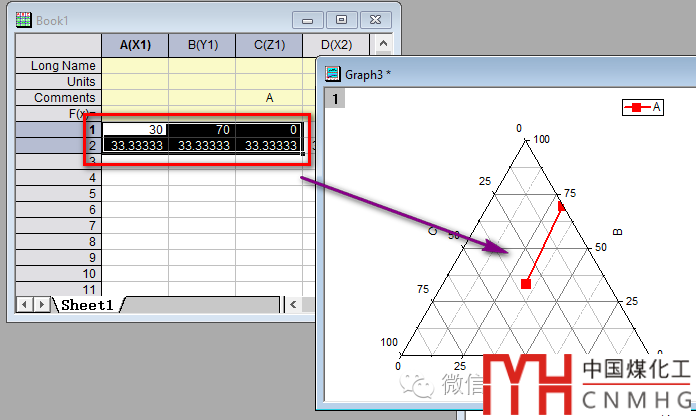Maximize the Book1 workbook window
The image size is (696, 420).
(x=342, y=19)
